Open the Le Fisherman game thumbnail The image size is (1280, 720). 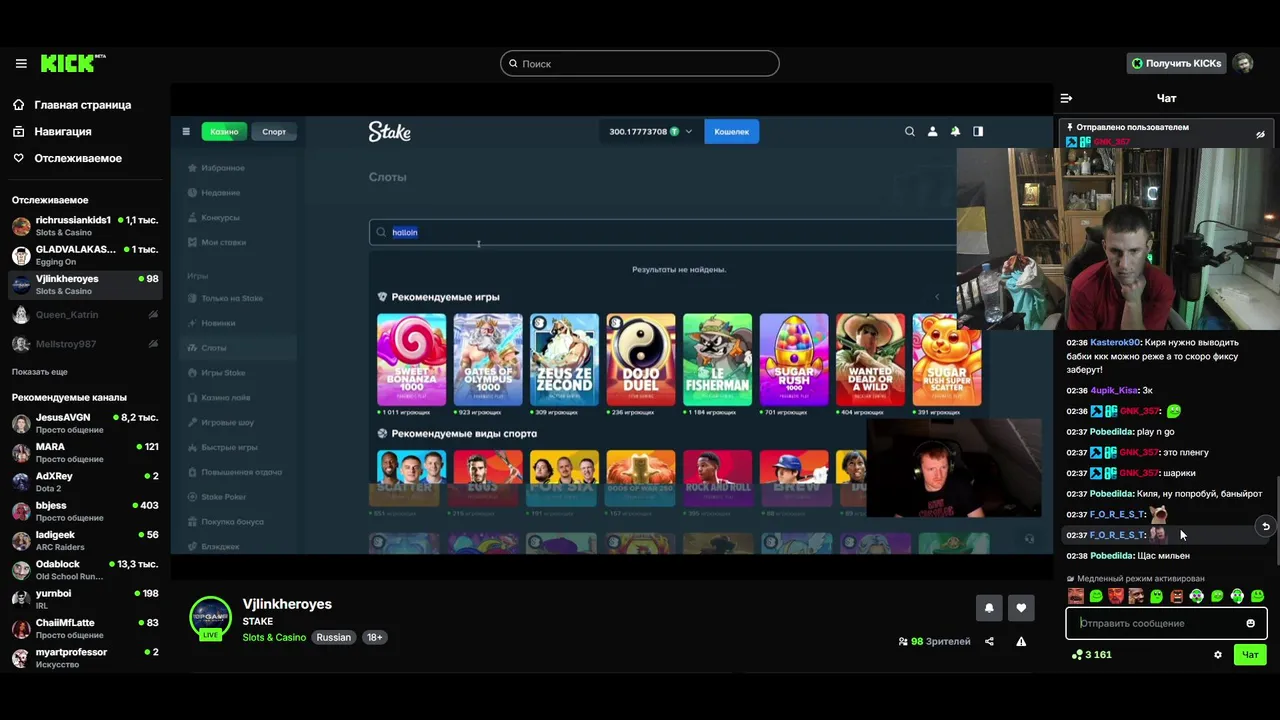(x=717, y=359)
